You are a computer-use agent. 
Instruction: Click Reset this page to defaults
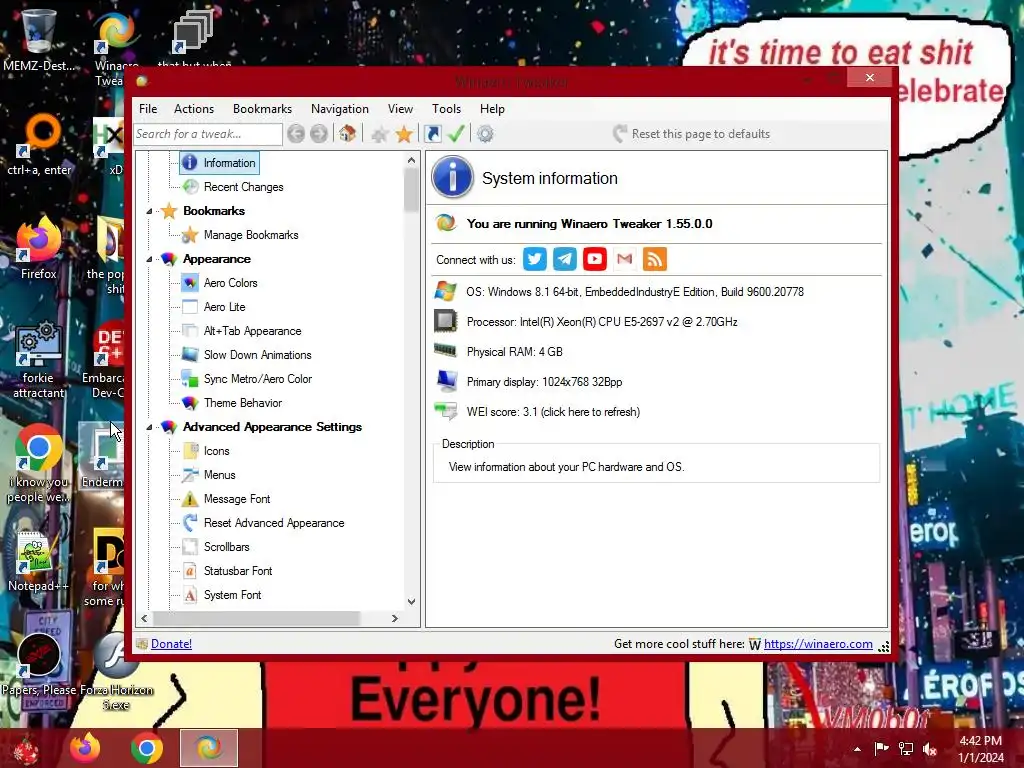[x=692, y=134]
